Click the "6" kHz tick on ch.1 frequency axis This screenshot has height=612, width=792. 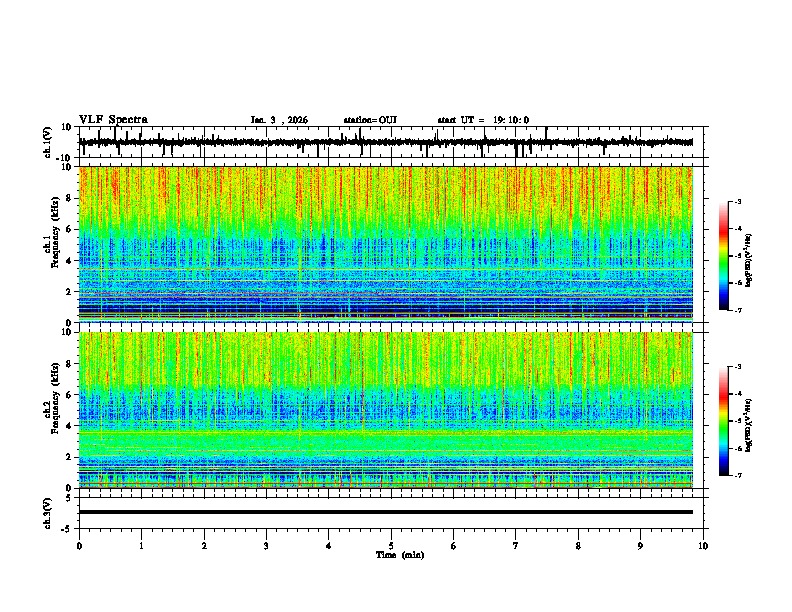click(69, 229)
